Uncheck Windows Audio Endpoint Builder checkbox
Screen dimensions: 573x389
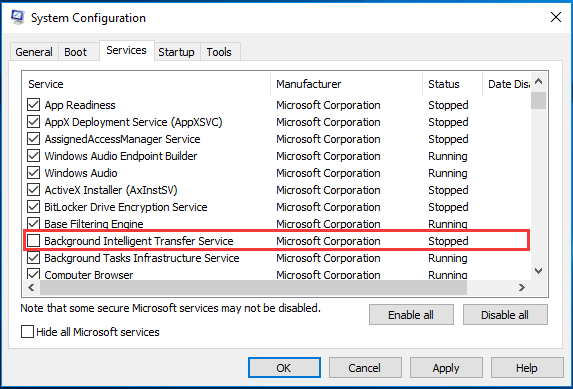pos(33,156)
